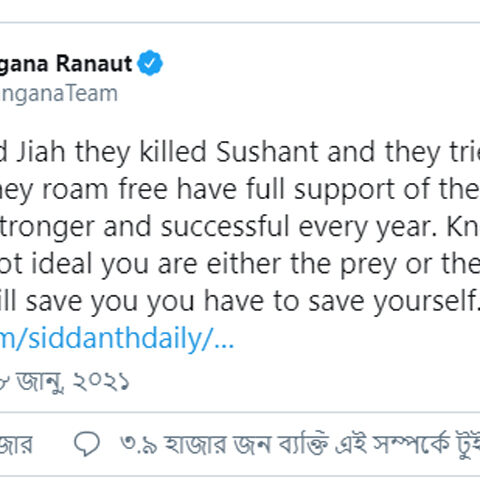The width and height of the screenshot is (480, 483).
Task: Click the line "save you you have to save yourself"
Action: 240,302
